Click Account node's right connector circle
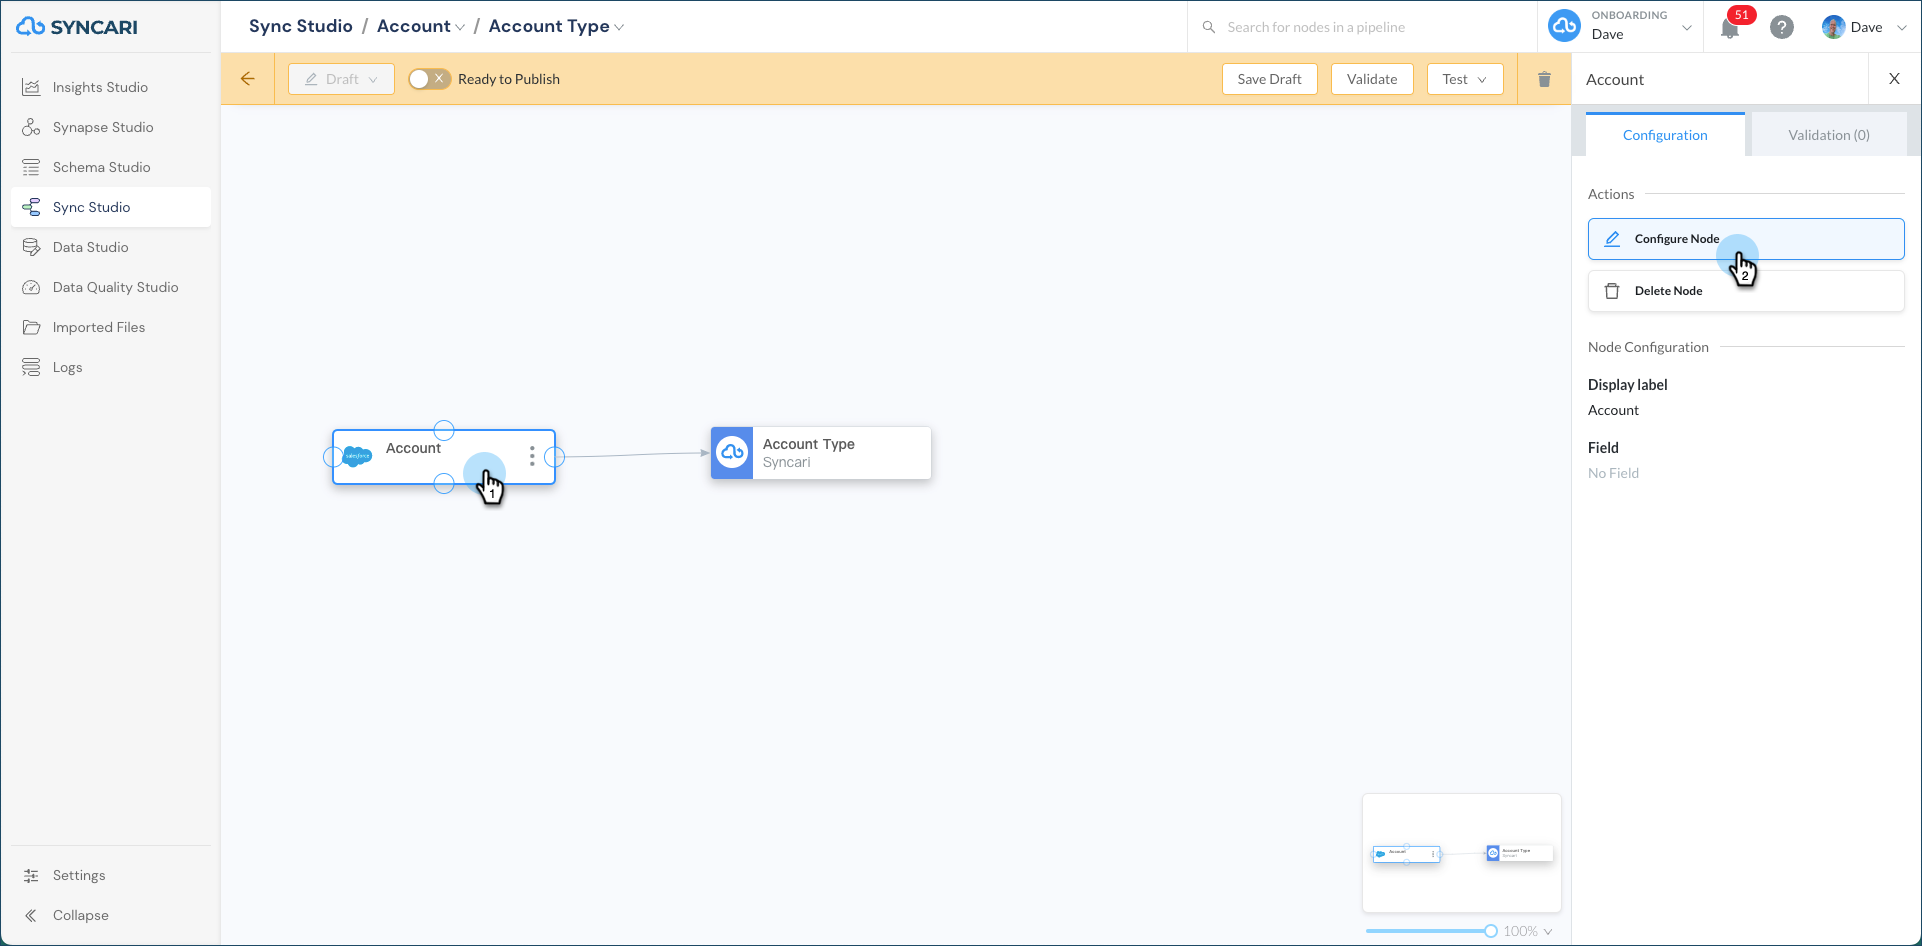The height and width of the screenshot is (946, 1922). tap(554, 457)
